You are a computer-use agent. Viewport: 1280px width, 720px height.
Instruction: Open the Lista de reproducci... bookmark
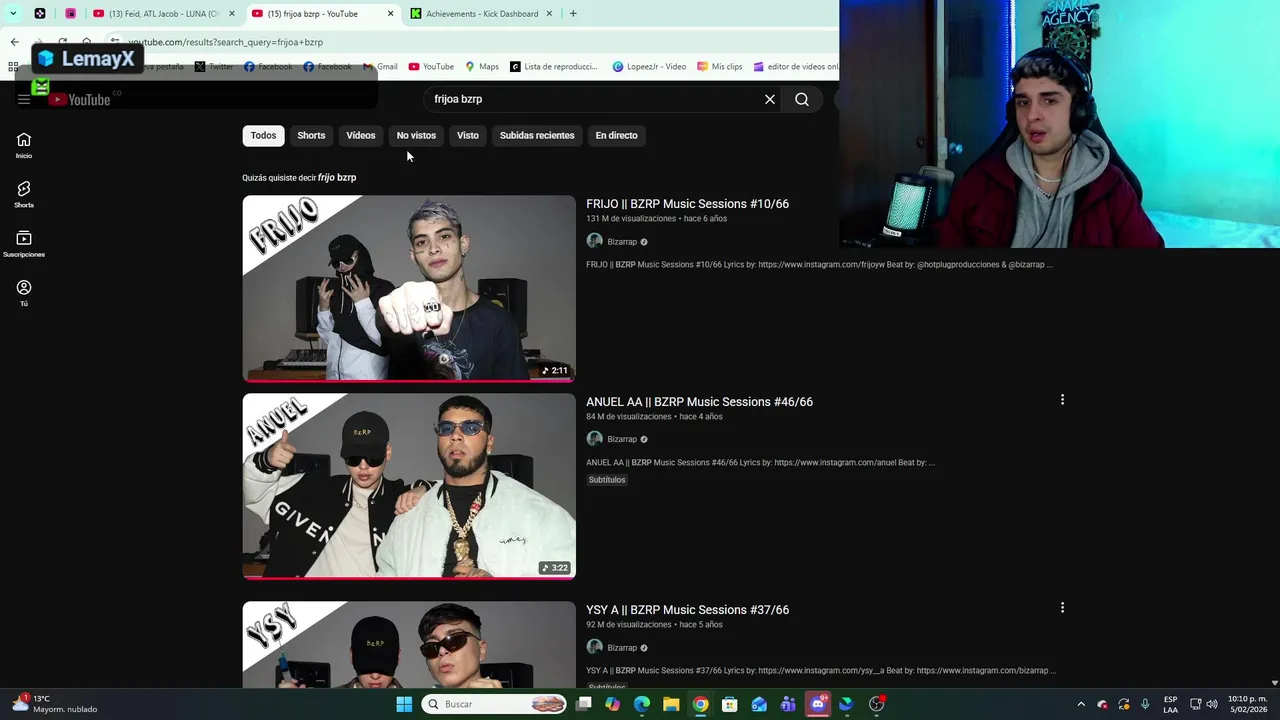click(x=553, y=67)
